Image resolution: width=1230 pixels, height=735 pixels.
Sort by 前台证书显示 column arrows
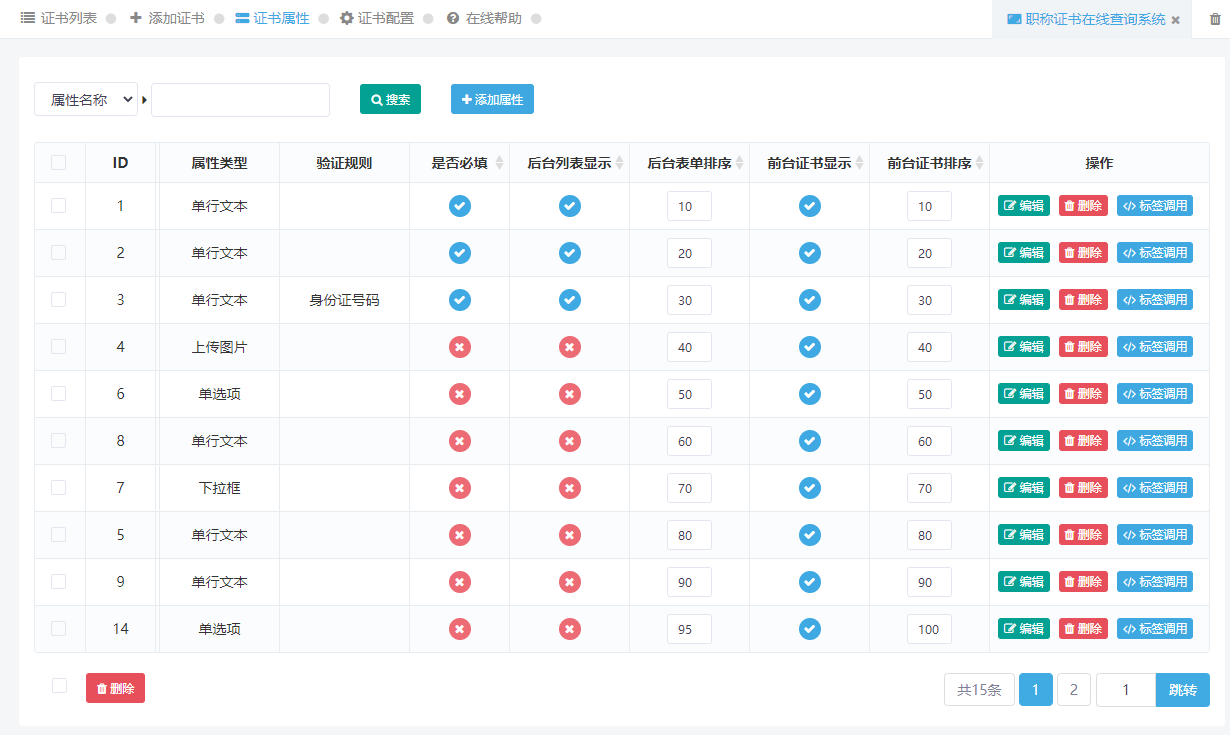click(x=860, y=163)
